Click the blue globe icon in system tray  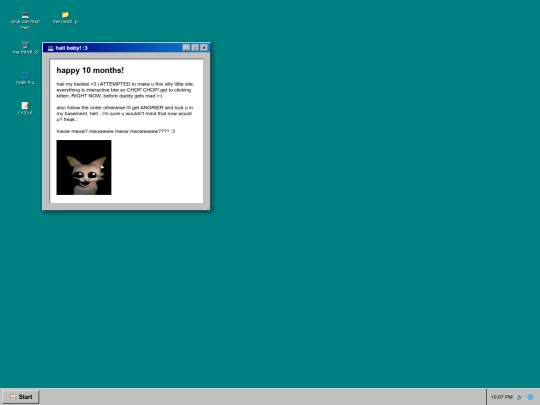click(531, 397)
